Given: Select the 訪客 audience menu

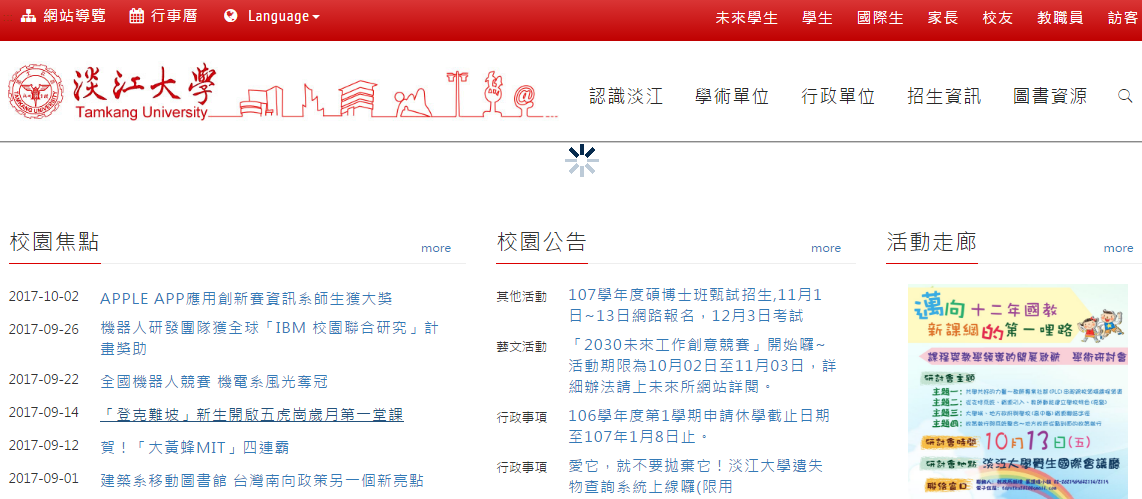Looking at the screenshot, I should pyautogui.click(x=1122, y=18).
